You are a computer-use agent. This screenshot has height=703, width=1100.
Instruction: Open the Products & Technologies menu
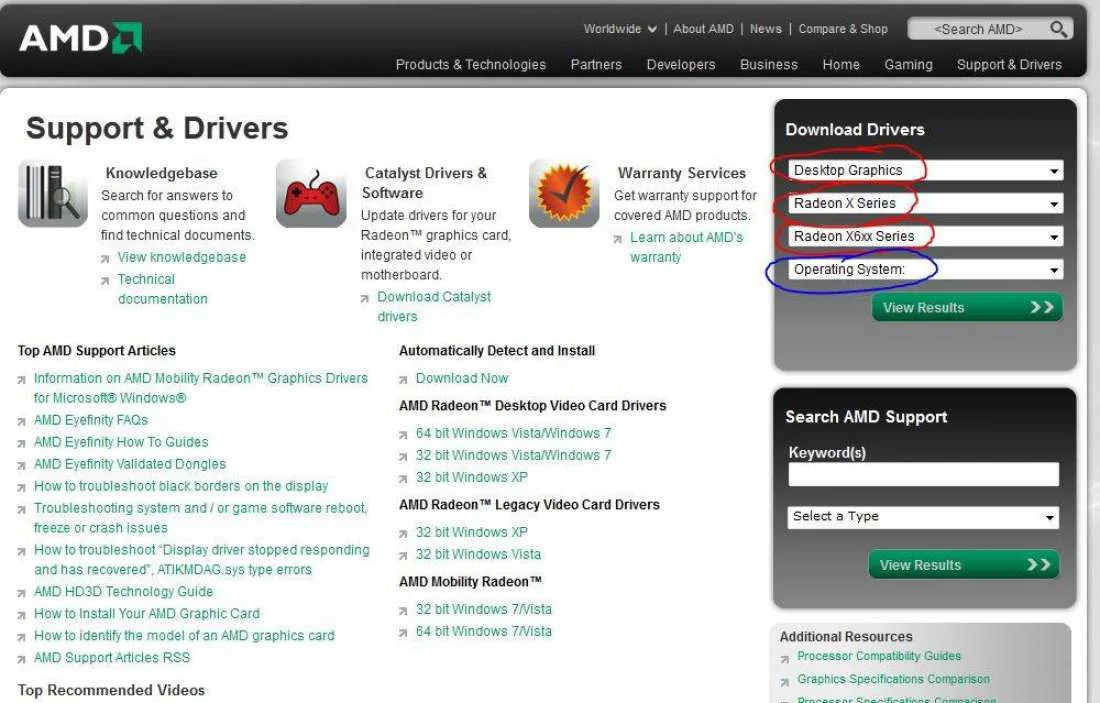(471, 65)
